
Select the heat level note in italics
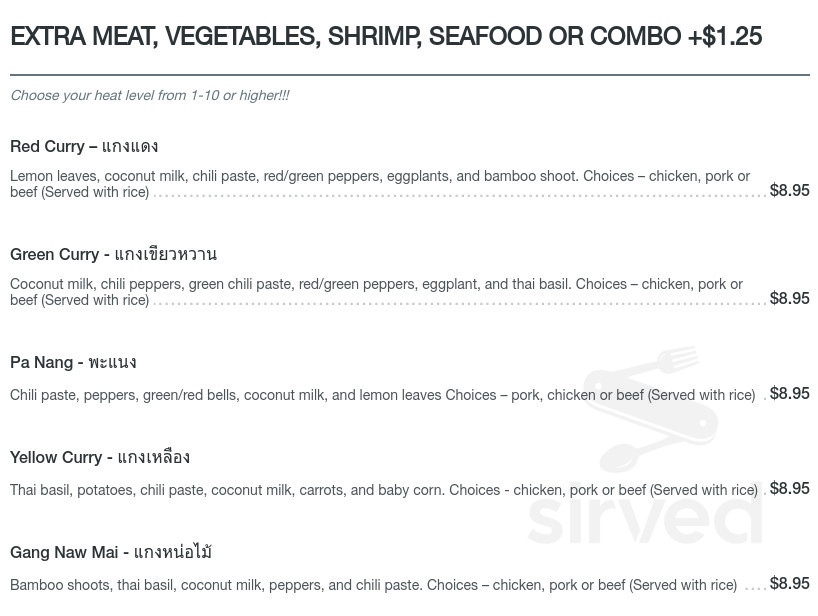150,96
